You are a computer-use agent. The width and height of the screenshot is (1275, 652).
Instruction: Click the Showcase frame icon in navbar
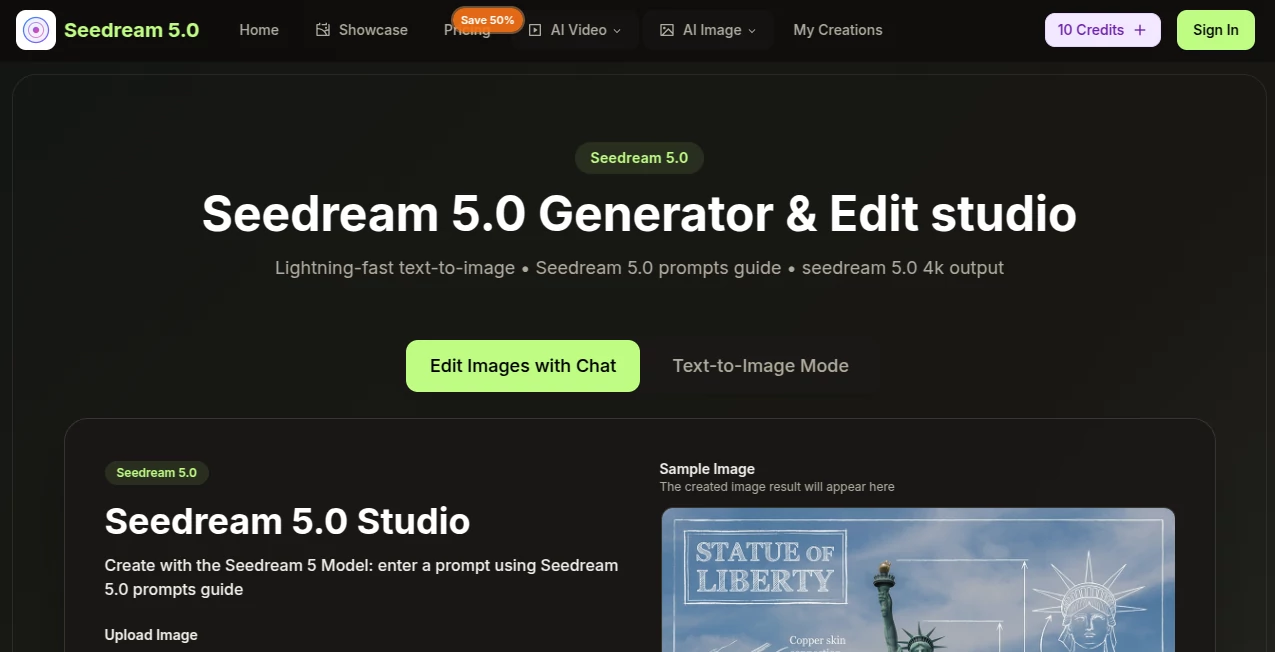coord(321,30)
